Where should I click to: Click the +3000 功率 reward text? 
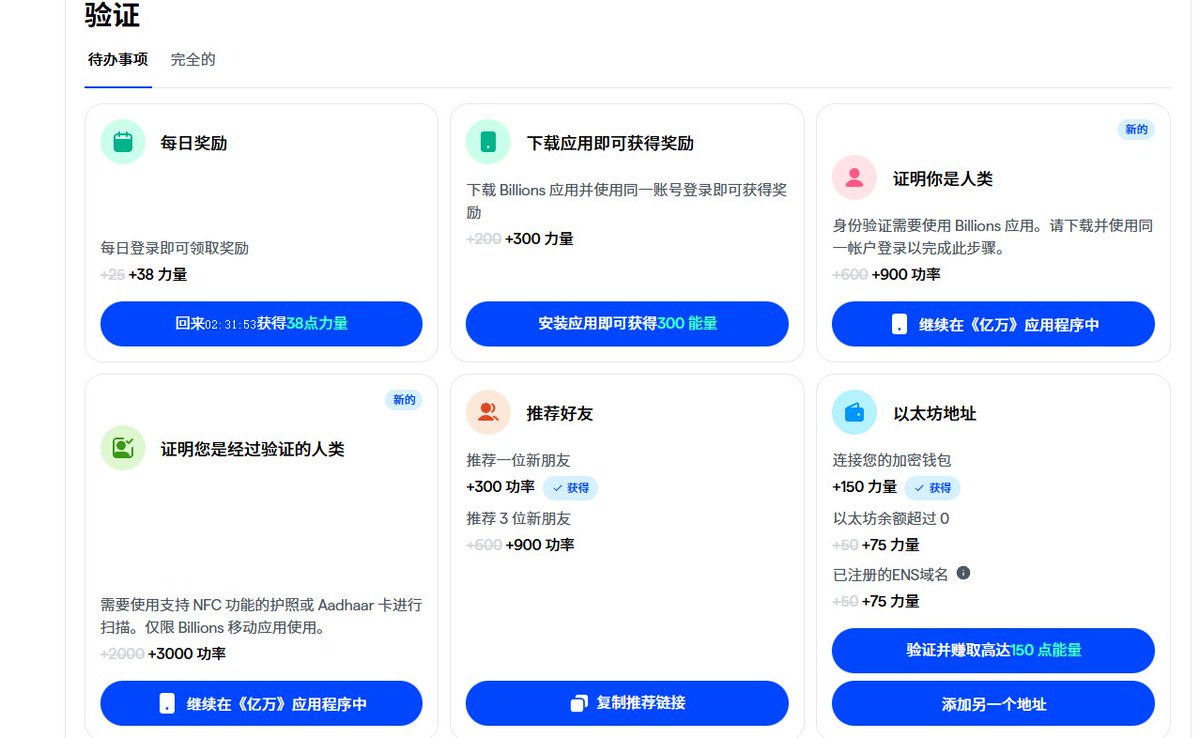pos(187,653)
